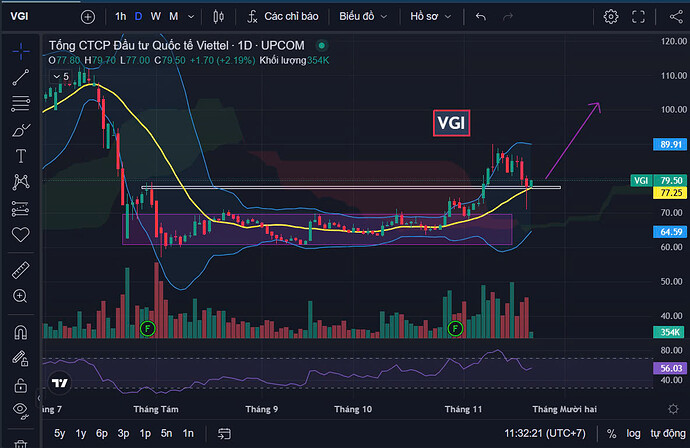Click the 79.50 VGI price label
The height and width of the screenshot is (448, 690).
point(659,180)
